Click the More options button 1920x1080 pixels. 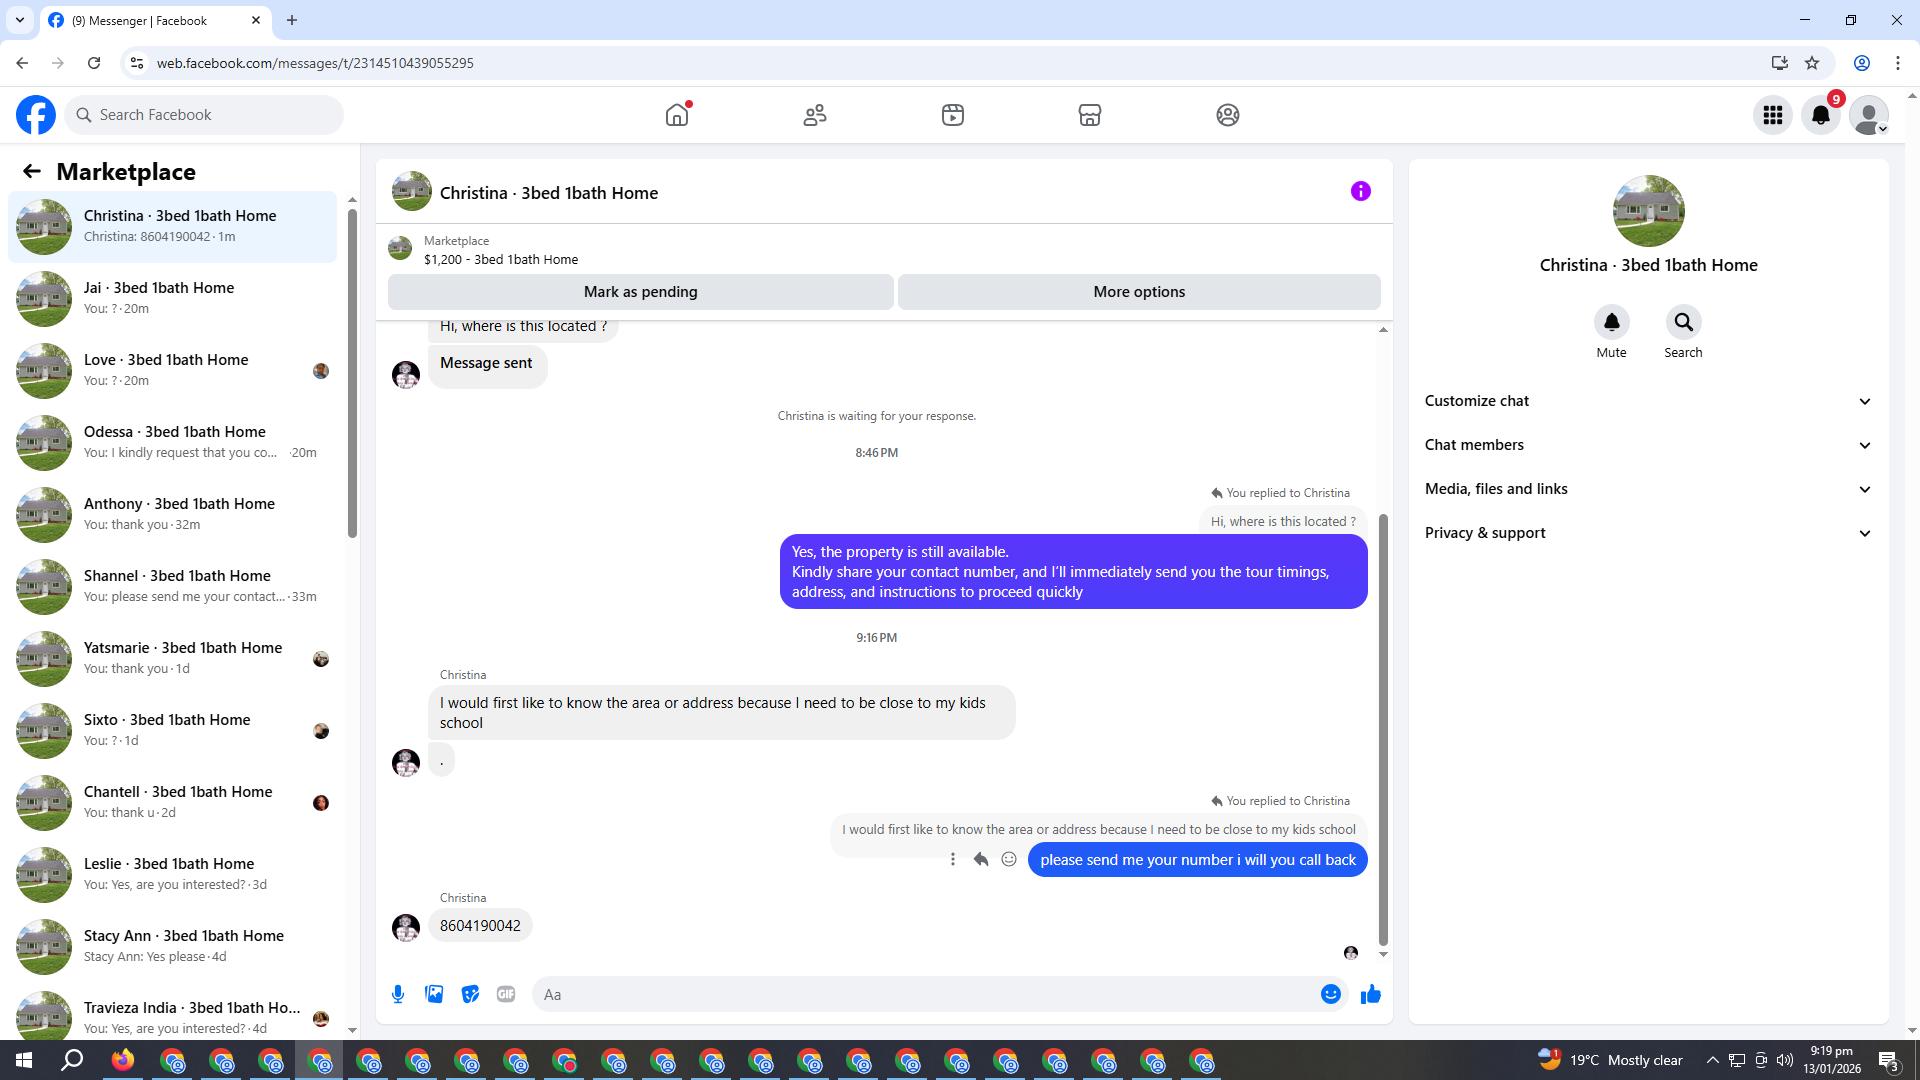tap(1139, 292)
